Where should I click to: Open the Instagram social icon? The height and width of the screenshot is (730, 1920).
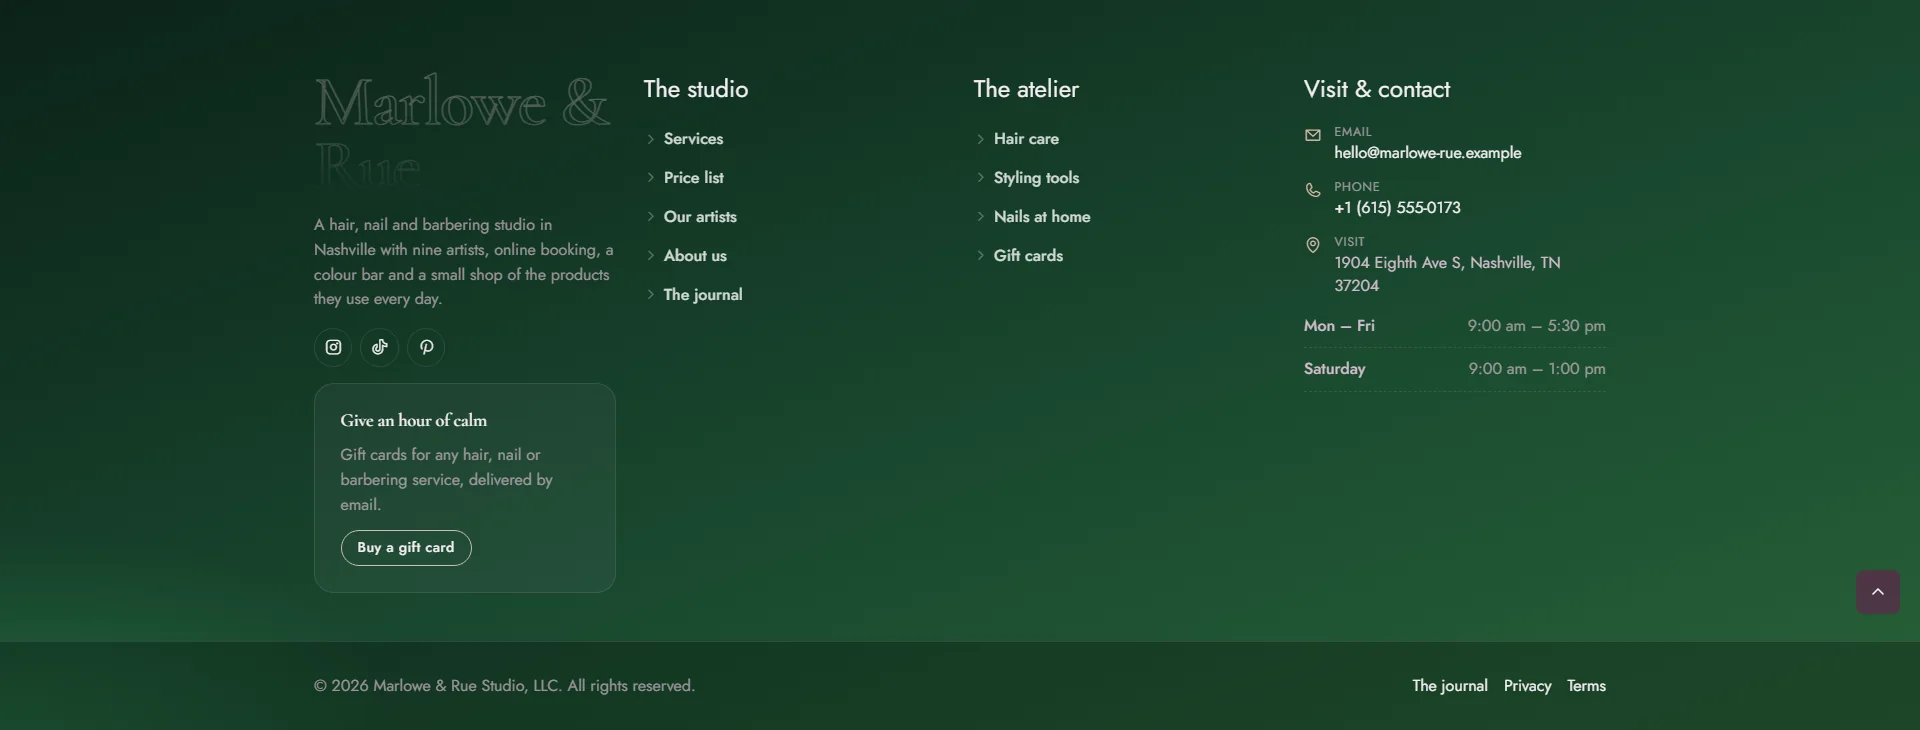(333, 347)
